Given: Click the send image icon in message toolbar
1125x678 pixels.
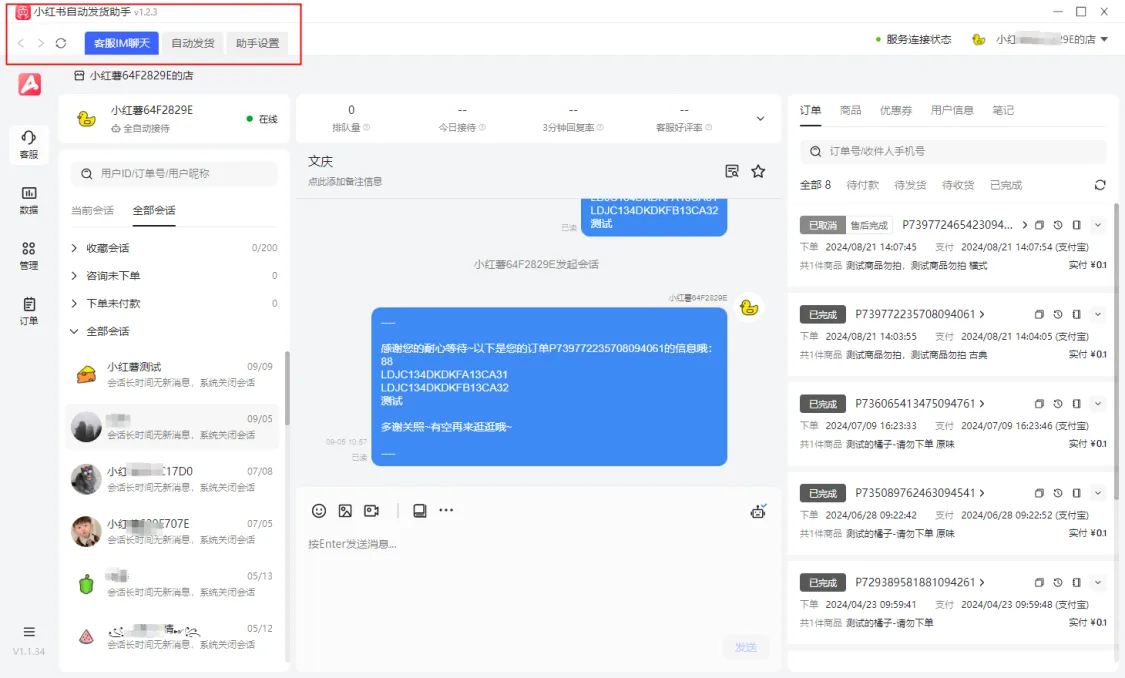Looking at the screenshot, I should [x=345, y=511].
